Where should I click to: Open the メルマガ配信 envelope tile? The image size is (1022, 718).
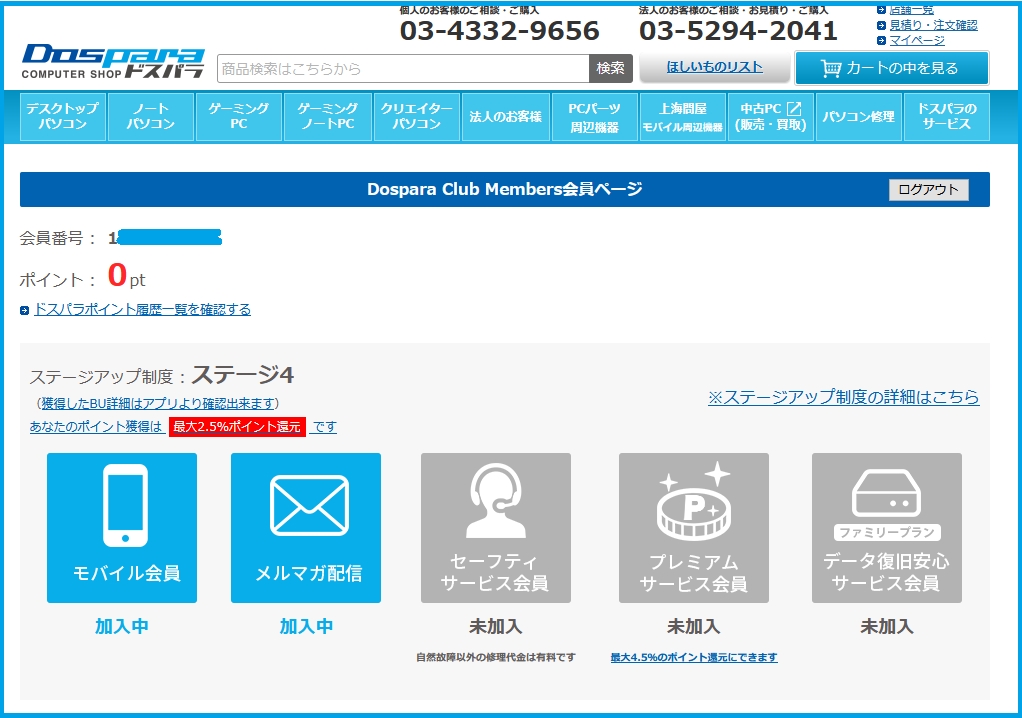click(x=306, y=528)
